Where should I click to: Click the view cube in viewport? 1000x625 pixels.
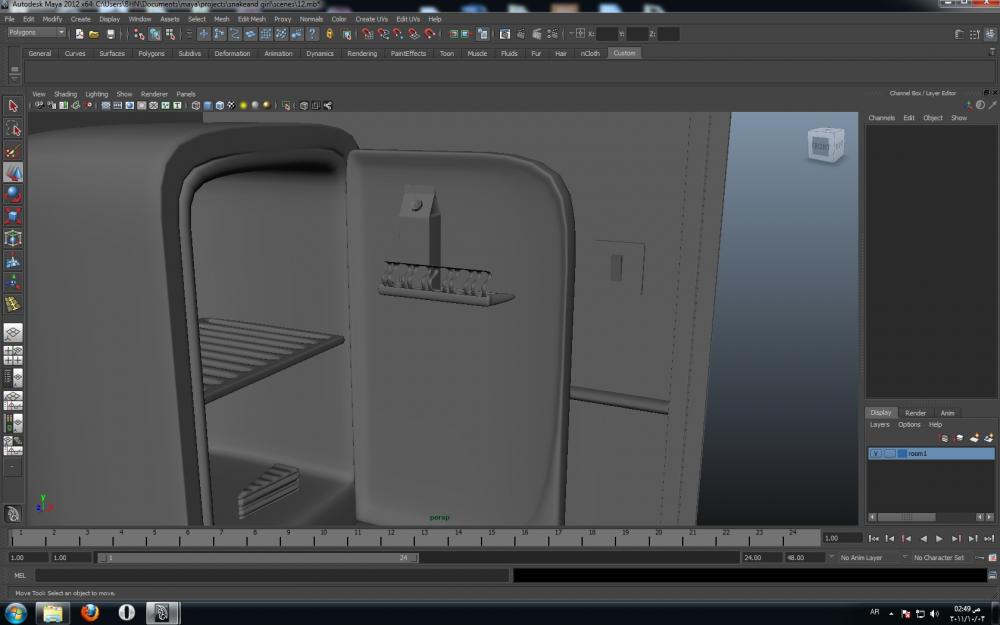[824, 145]
